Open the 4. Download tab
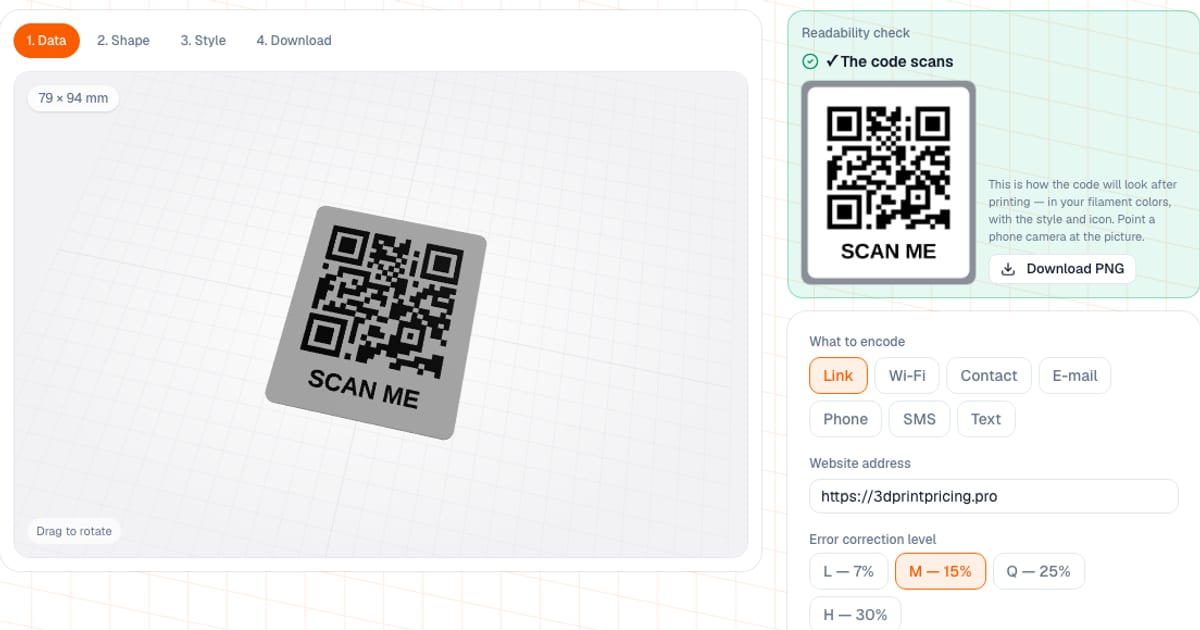This screenshot has height=630, width=1200. (x=294, y=41)
